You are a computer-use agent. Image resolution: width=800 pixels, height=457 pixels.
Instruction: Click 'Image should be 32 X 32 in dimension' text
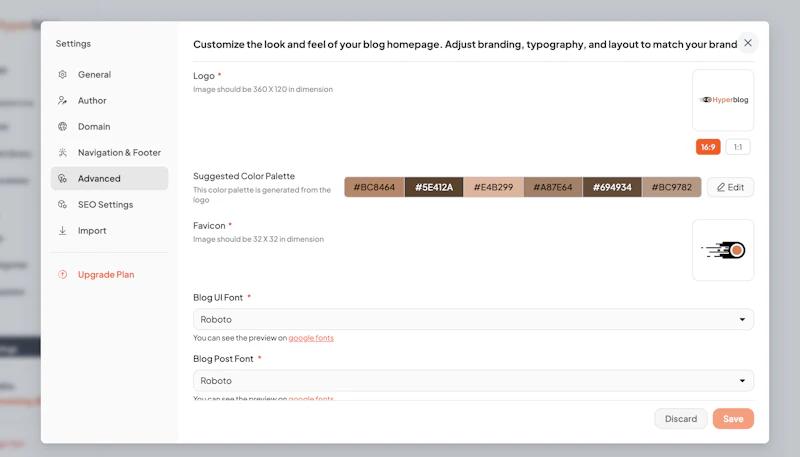click(258, 239)
